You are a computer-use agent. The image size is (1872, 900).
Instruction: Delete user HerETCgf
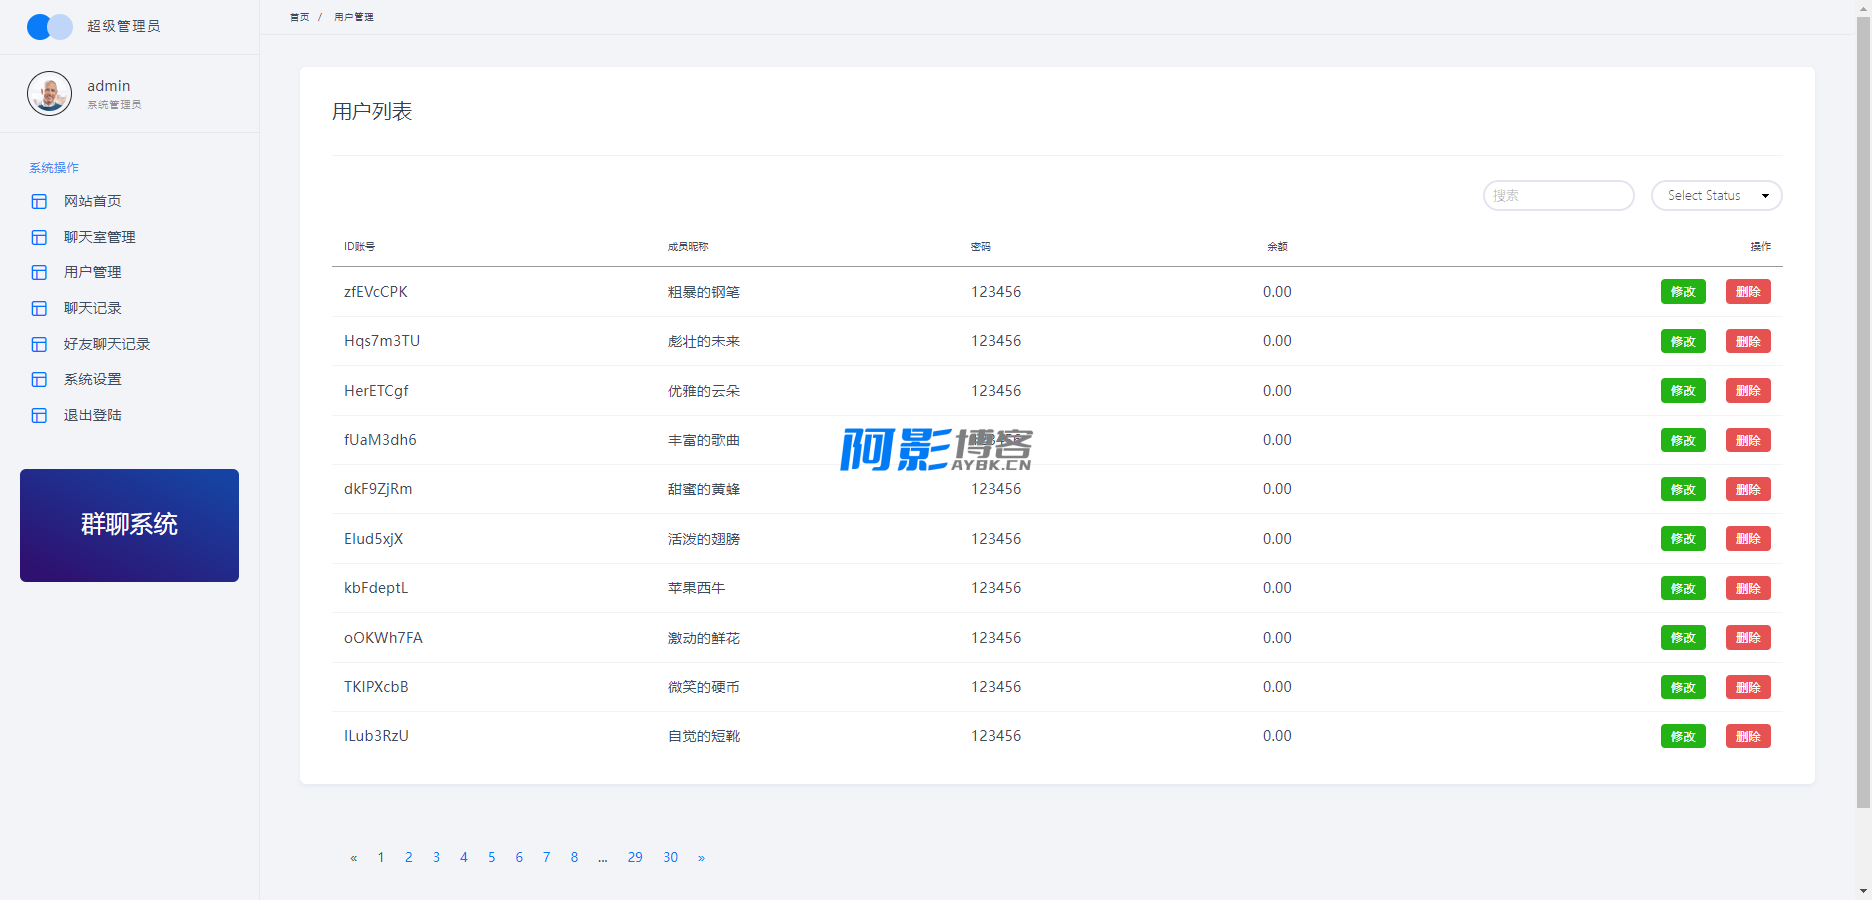[x=1748, y=391]
